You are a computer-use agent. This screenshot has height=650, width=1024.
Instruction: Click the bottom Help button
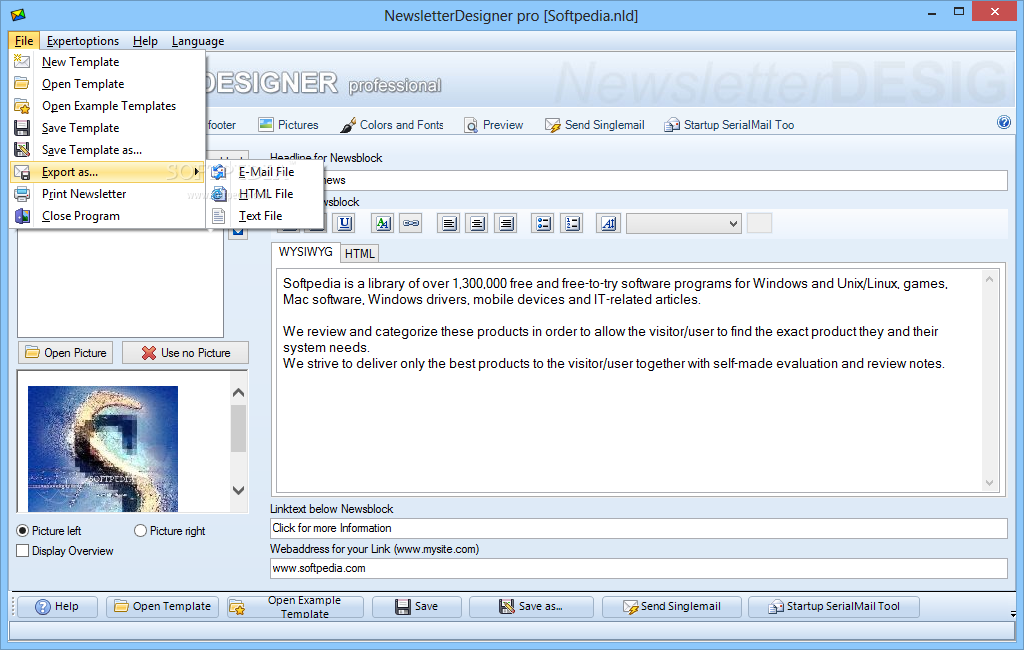tap(57, 606)
